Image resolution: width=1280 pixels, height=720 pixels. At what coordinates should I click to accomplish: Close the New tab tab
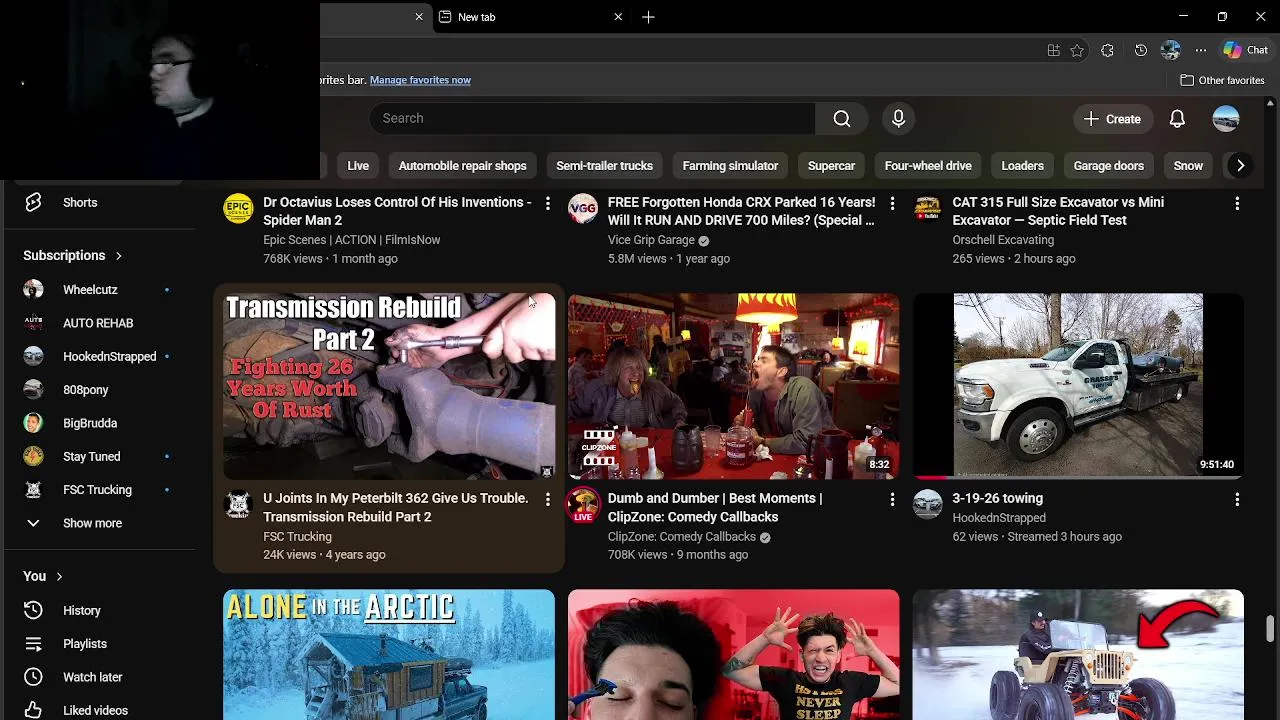pos(618,17)
